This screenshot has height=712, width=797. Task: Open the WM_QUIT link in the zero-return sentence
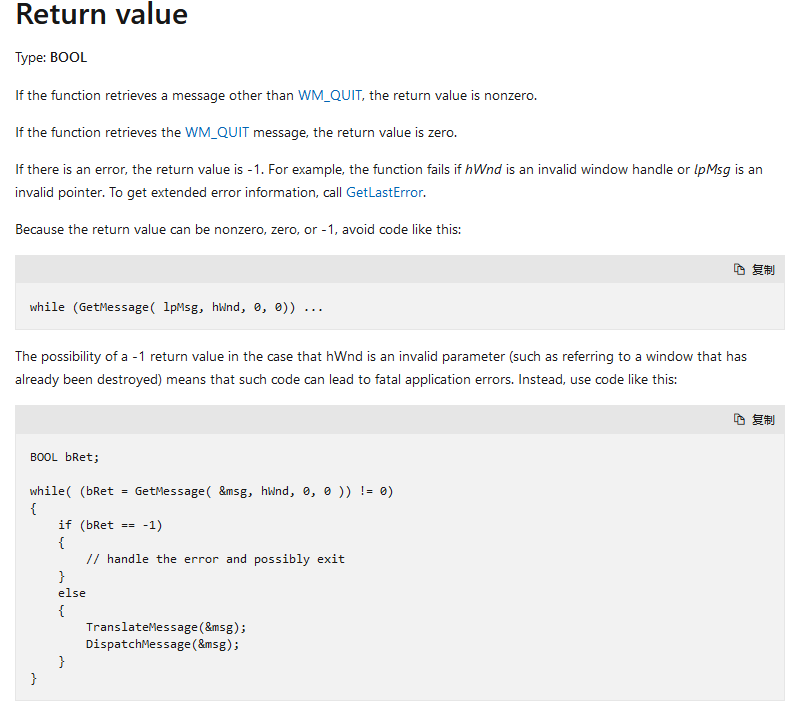coord(217,133)
